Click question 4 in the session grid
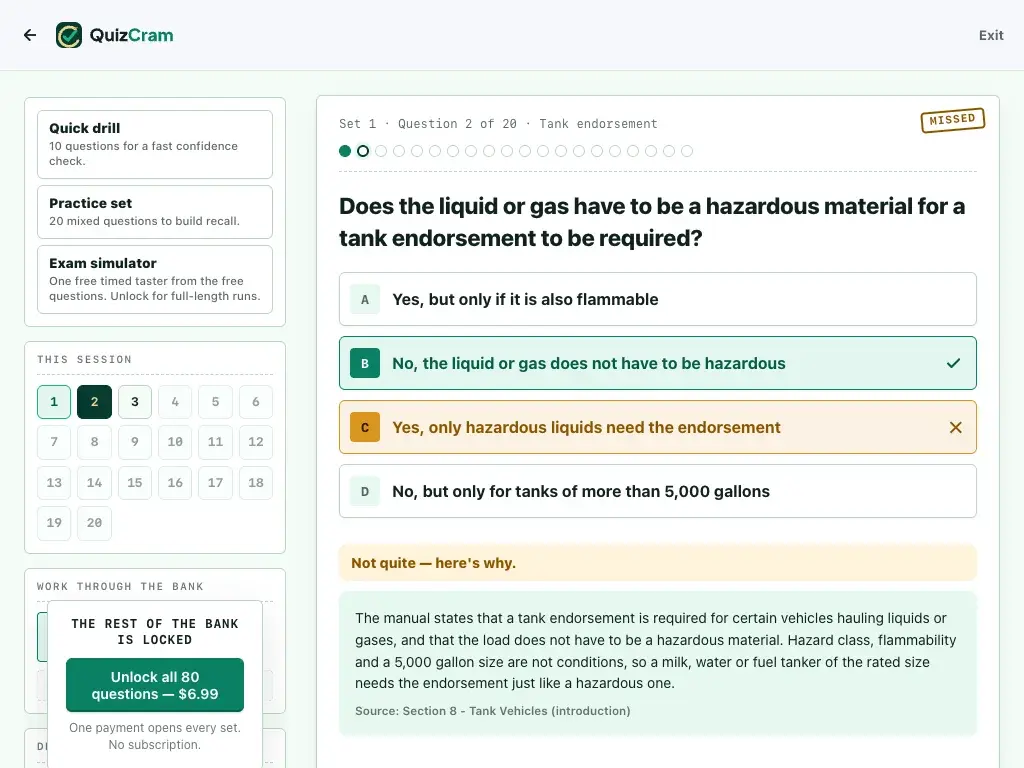 175,402
